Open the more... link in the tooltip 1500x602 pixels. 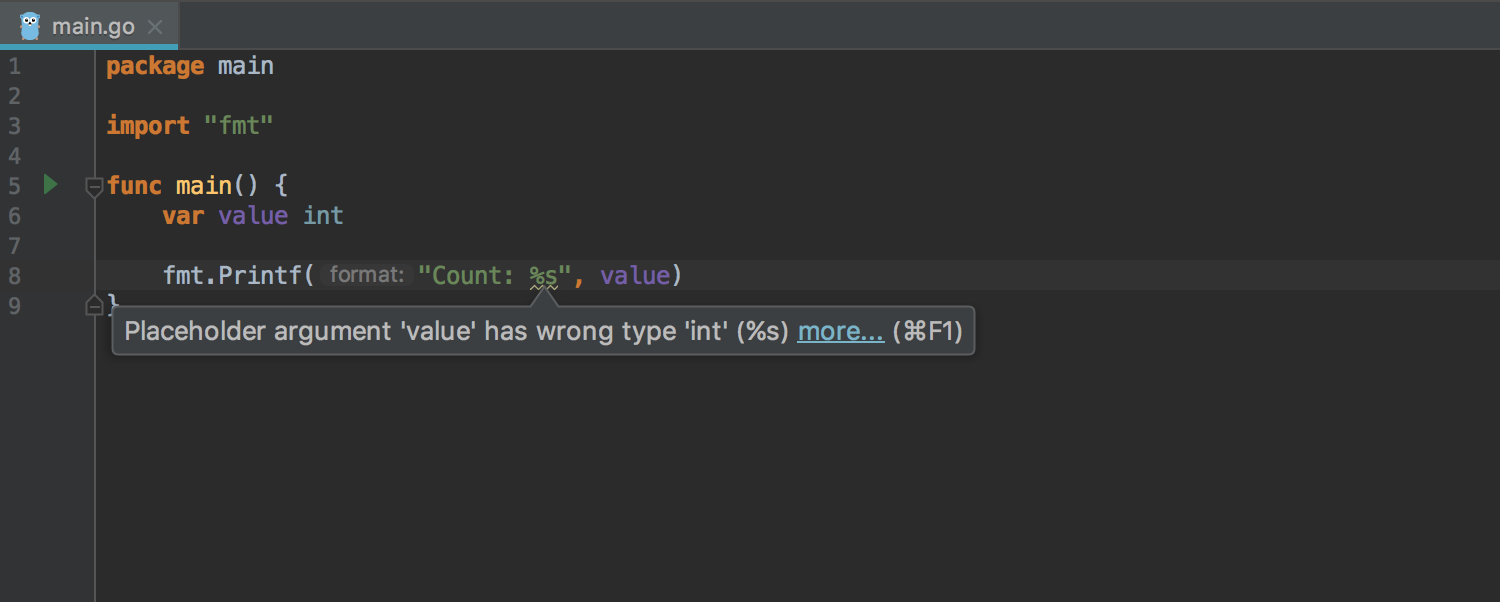pyautogui.click(x=840, y=332)
